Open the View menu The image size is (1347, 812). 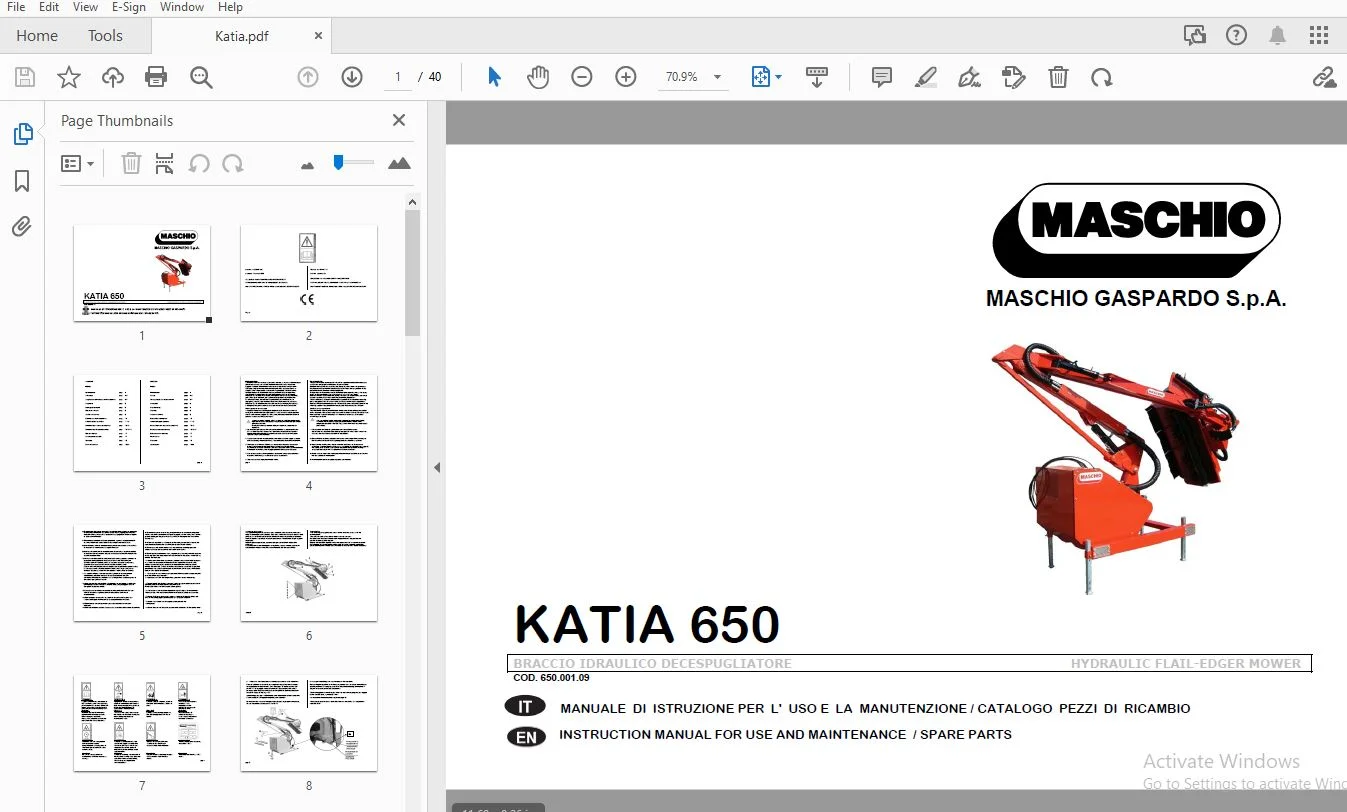click(86, 7)
